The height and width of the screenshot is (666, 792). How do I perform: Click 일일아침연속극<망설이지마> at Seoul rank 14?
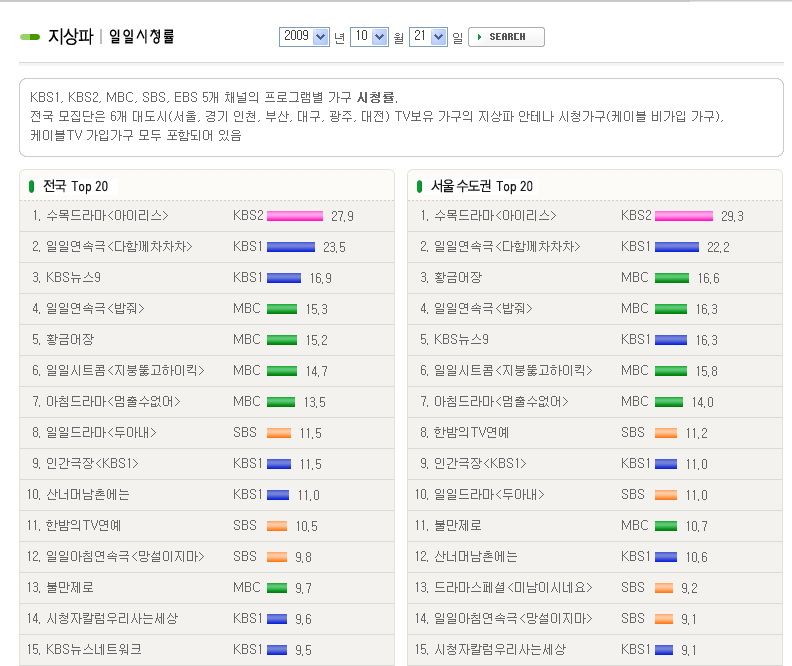coord(513,618)
